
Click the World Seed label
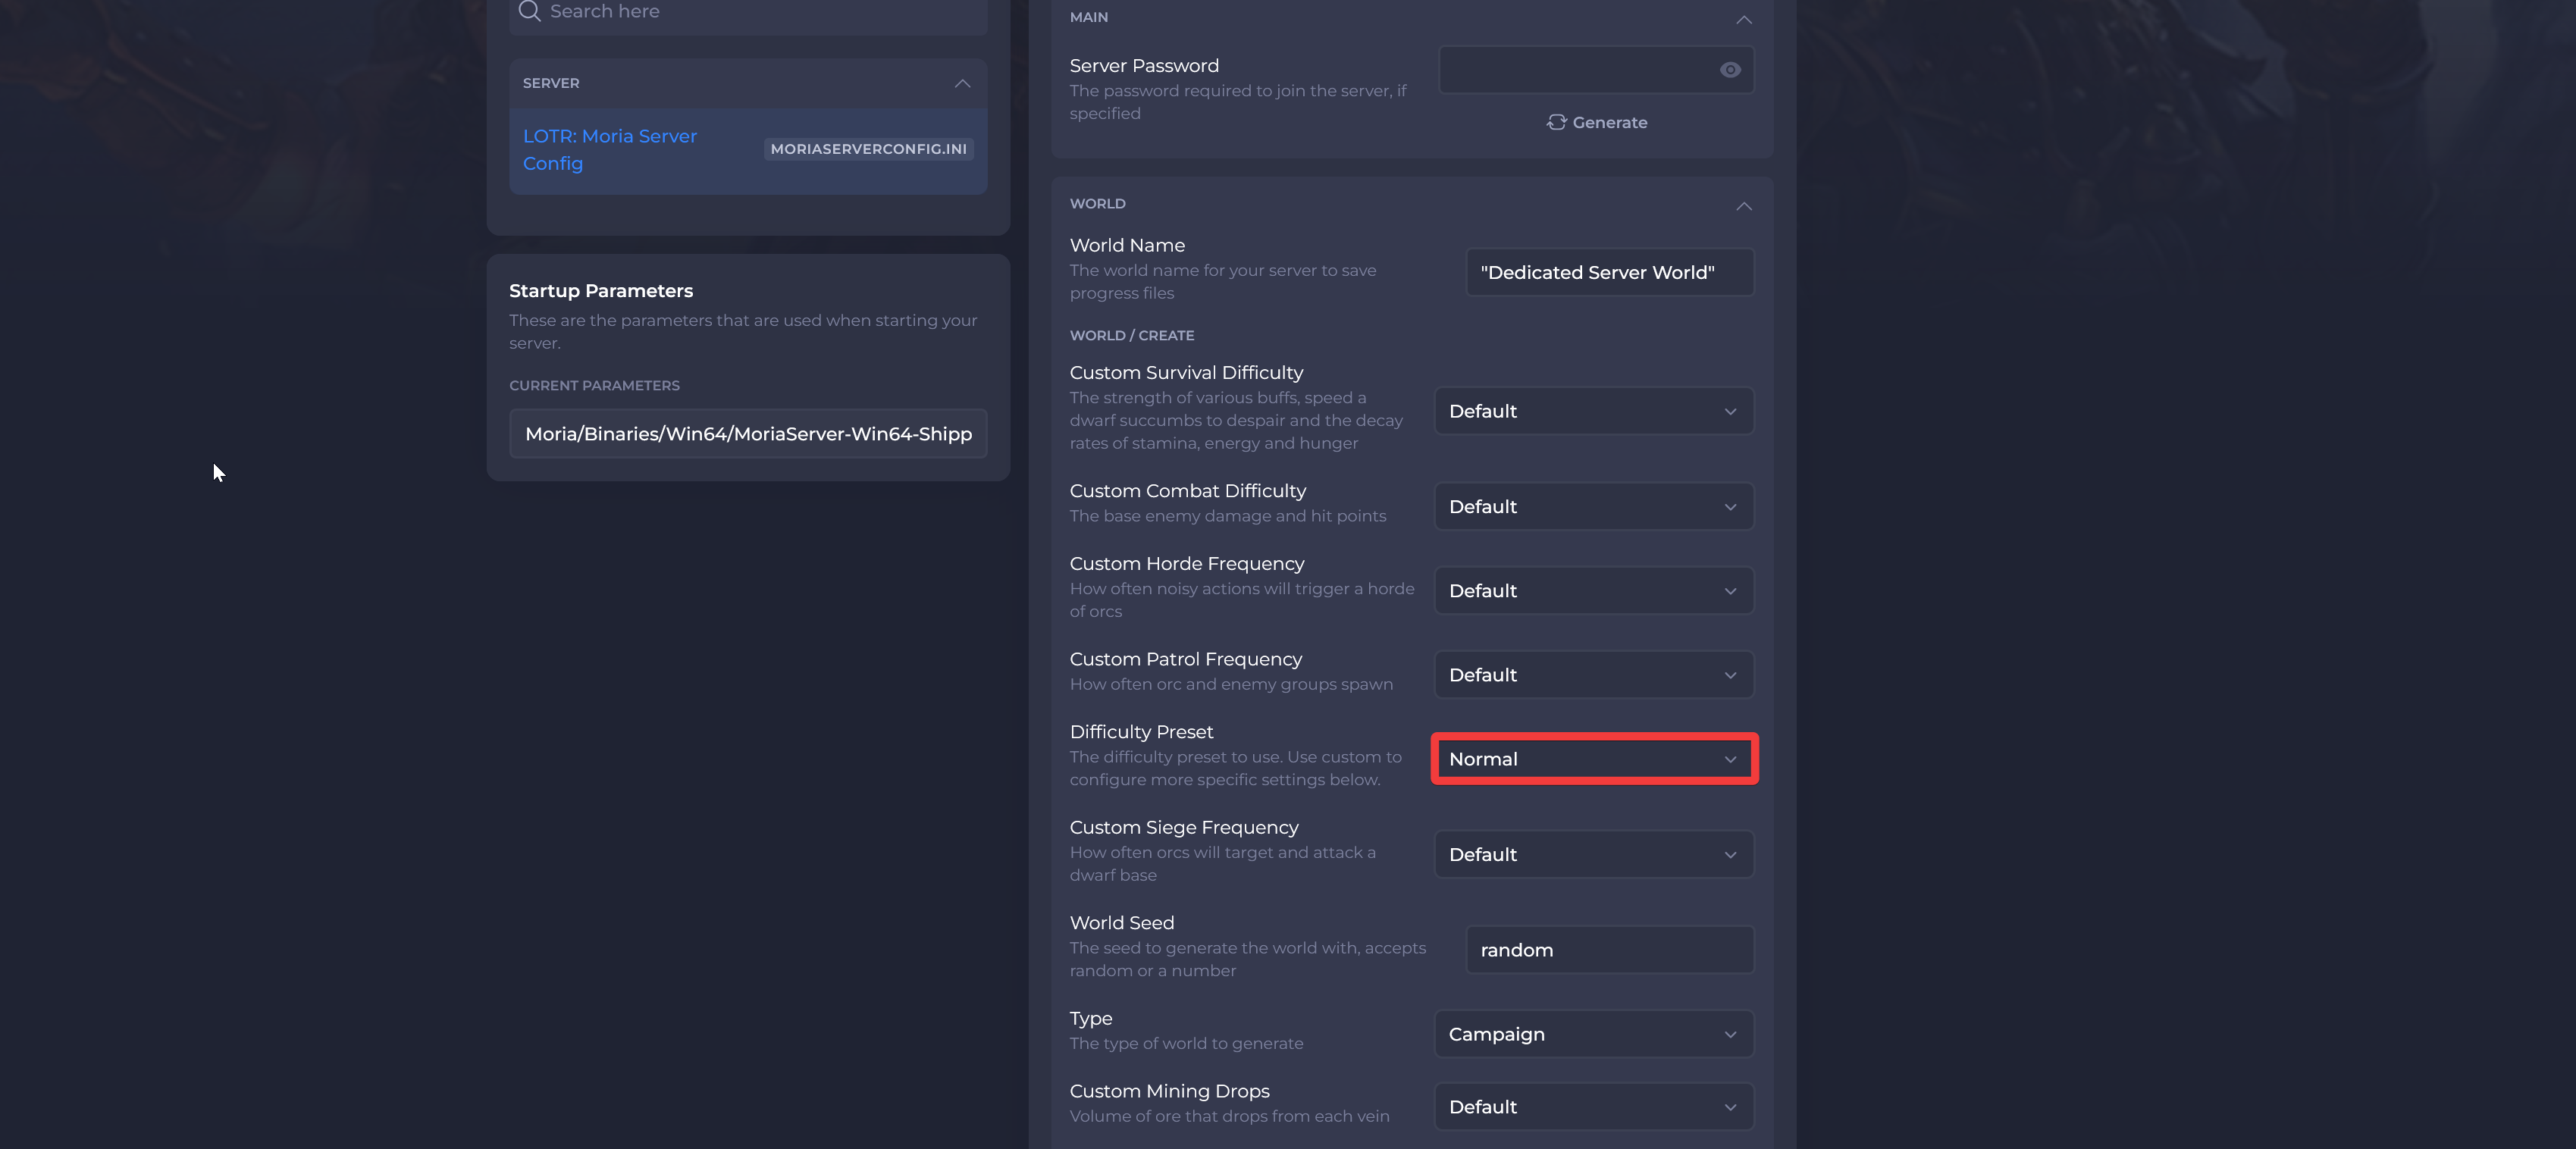coord(1122,923)
